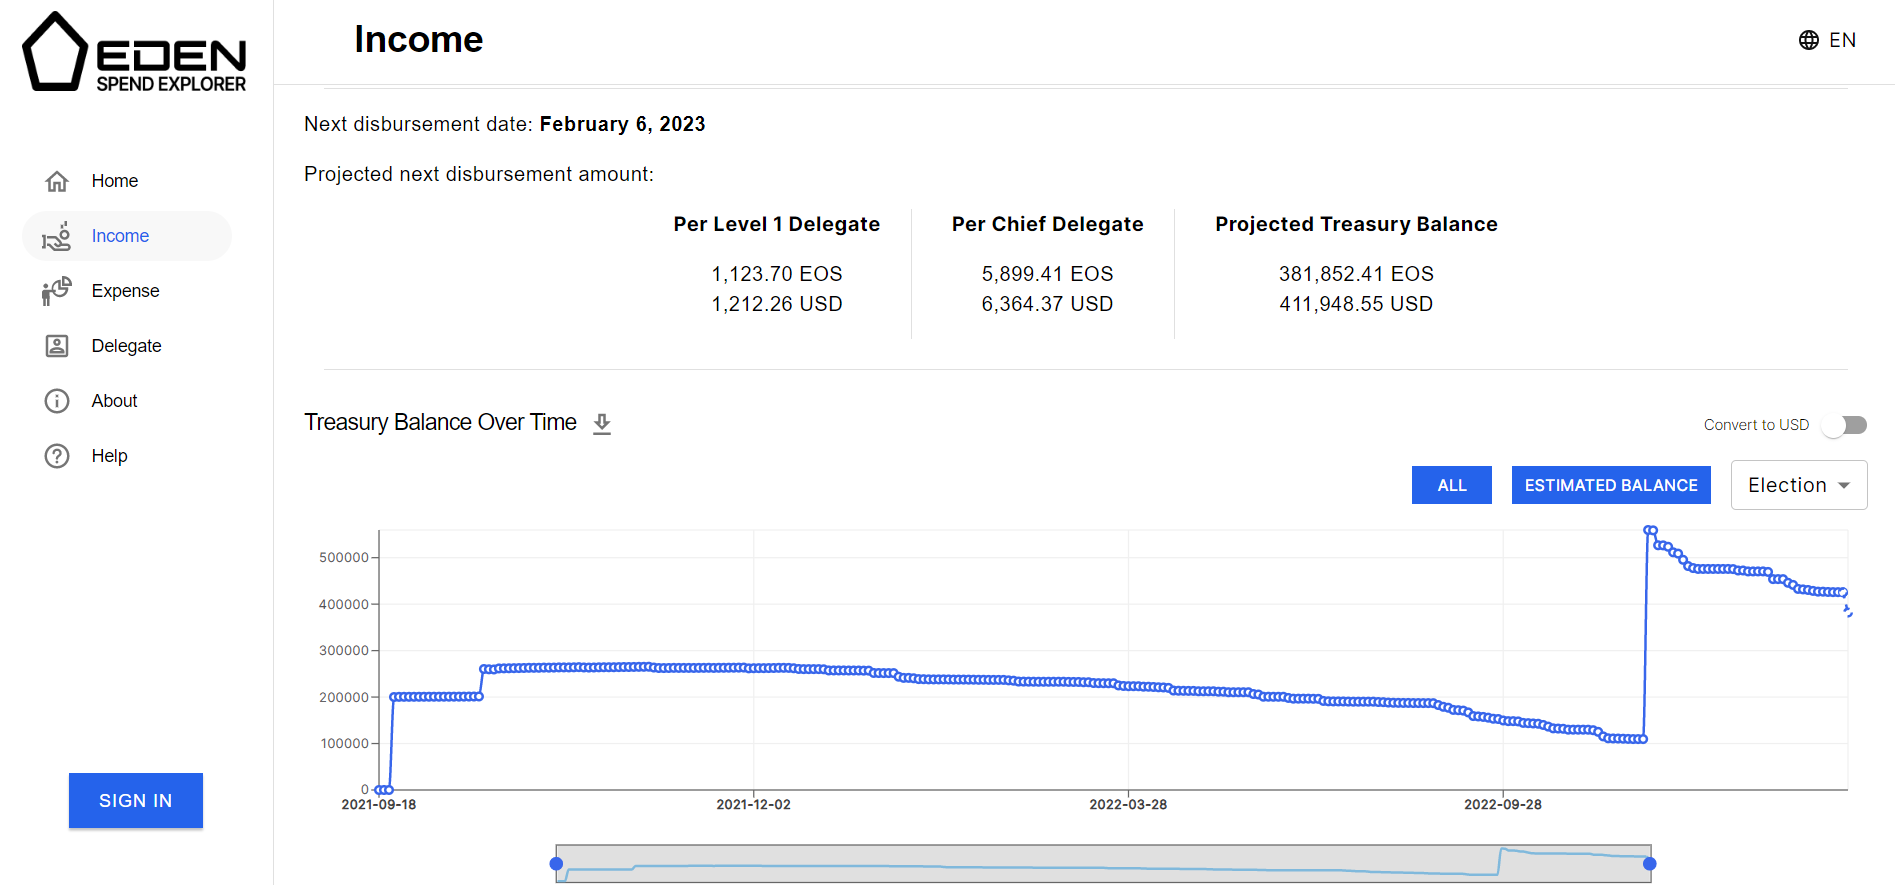Click the peak data point on treasury chart
Screen dimensions: 1895x885
point(1650,530)
